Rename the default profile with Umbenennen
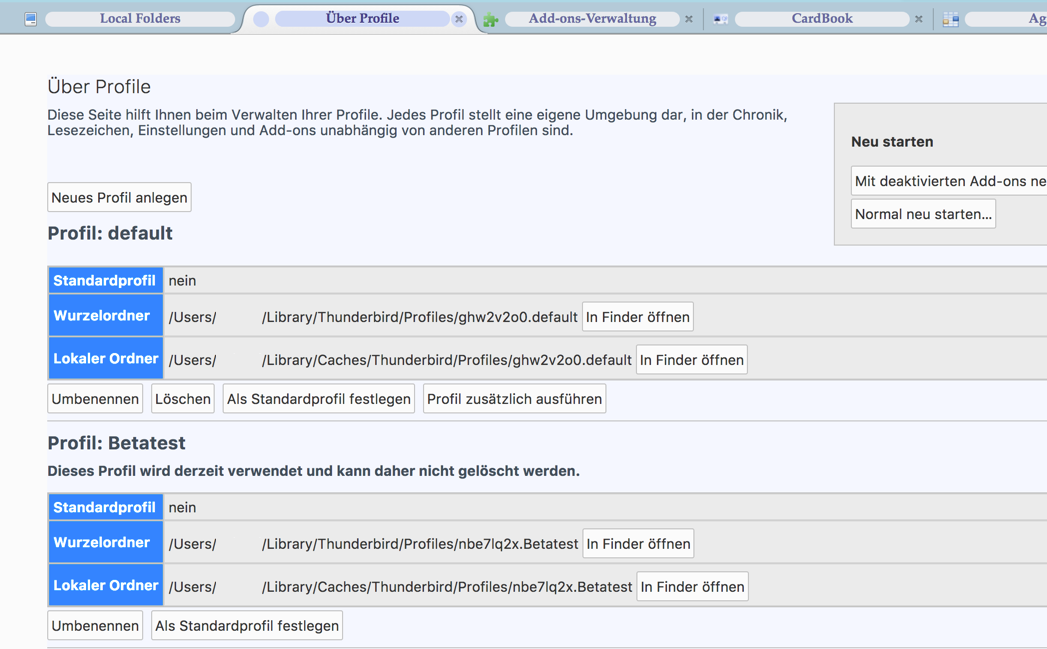 tap(95, 399)
